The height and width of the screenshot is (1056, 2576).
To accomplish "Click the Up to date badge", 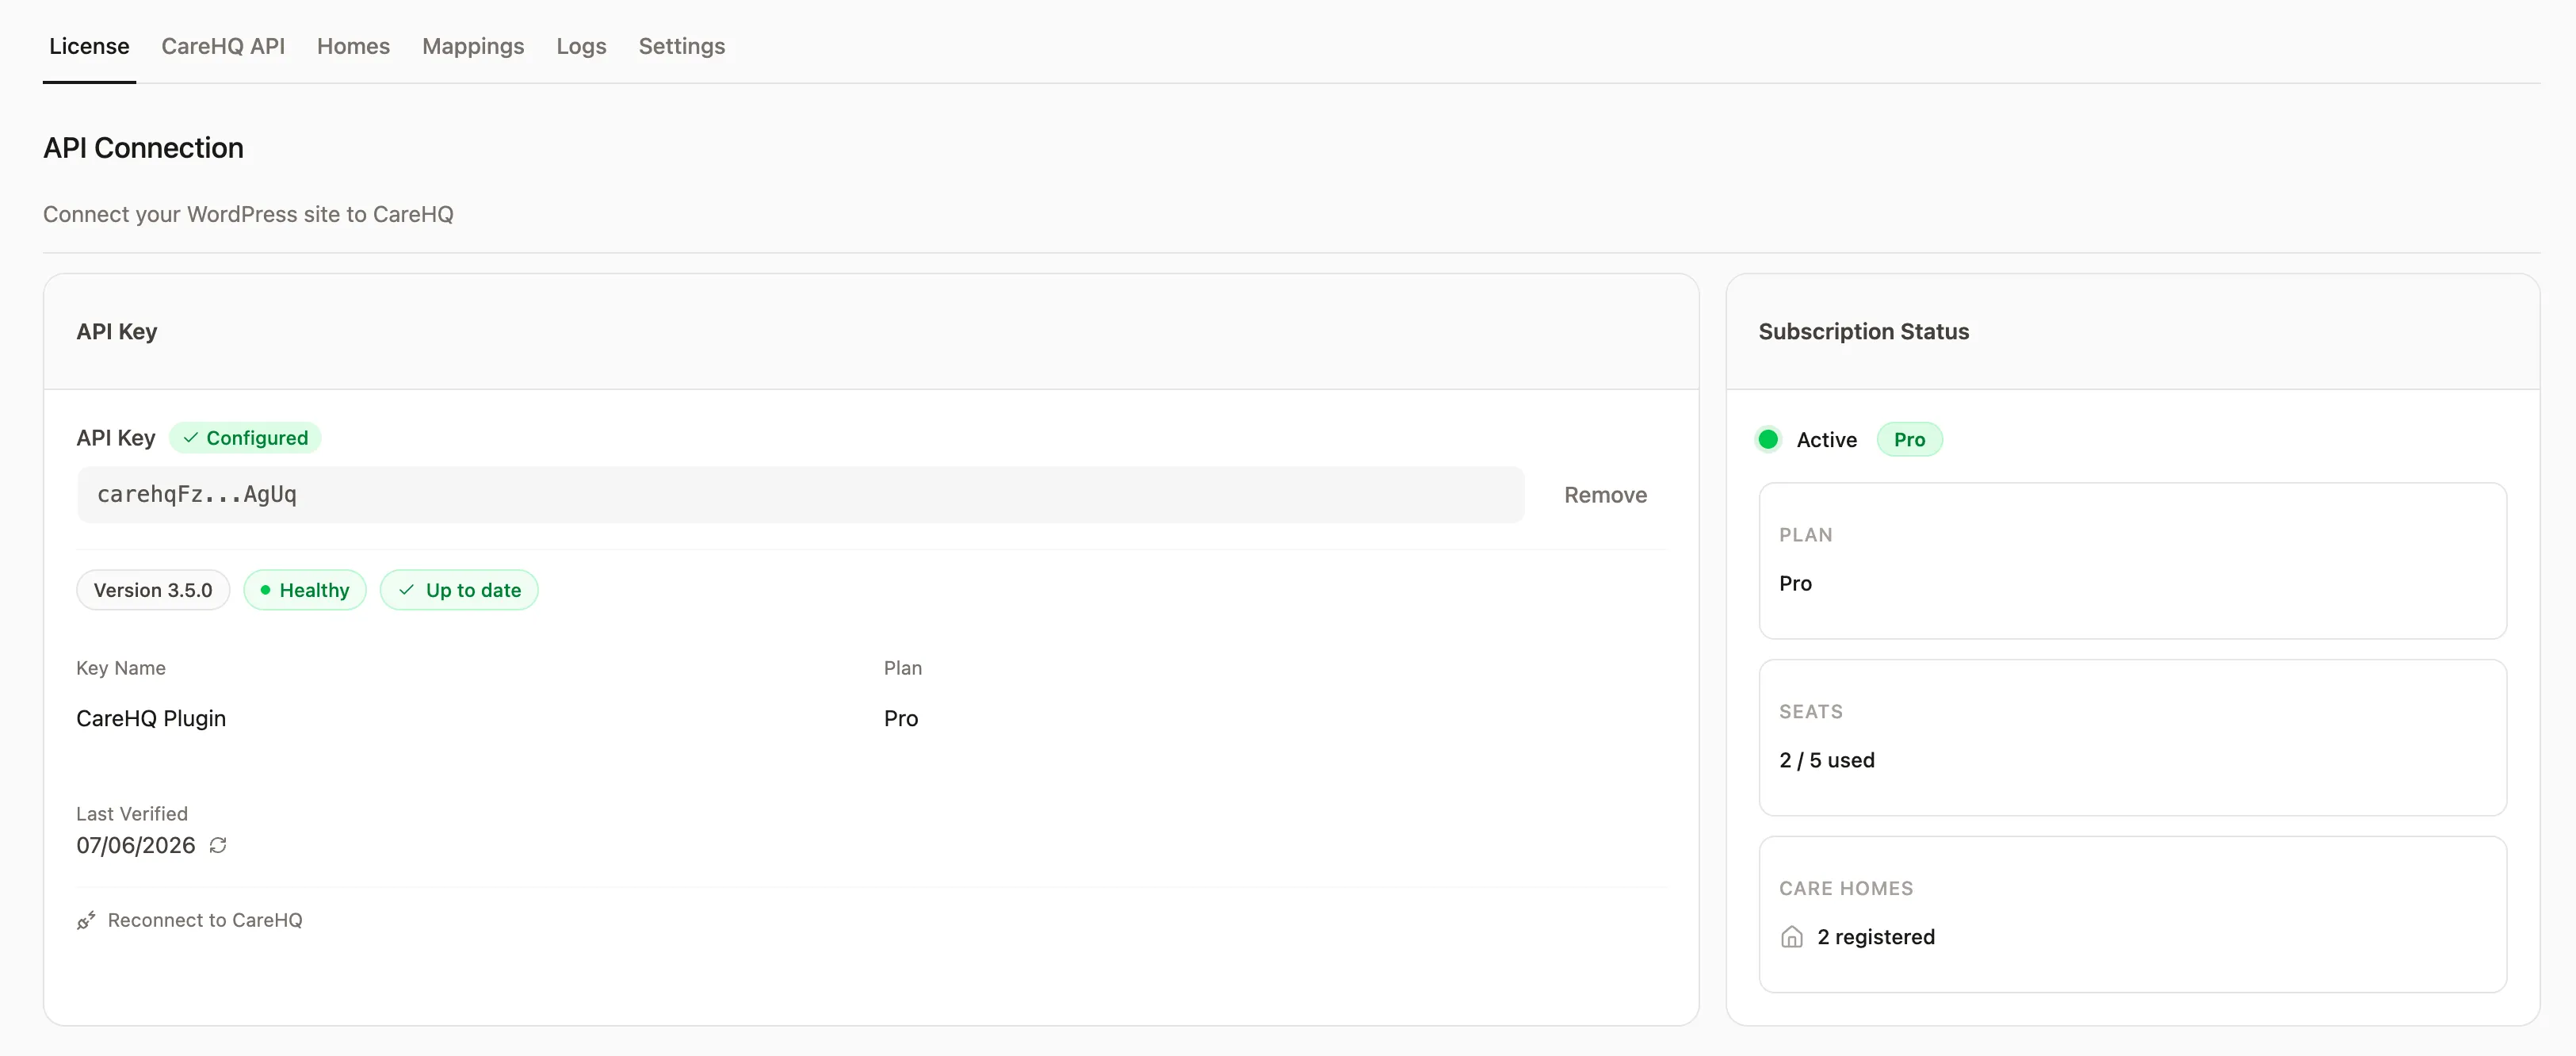I will click(x=459, y=590).
